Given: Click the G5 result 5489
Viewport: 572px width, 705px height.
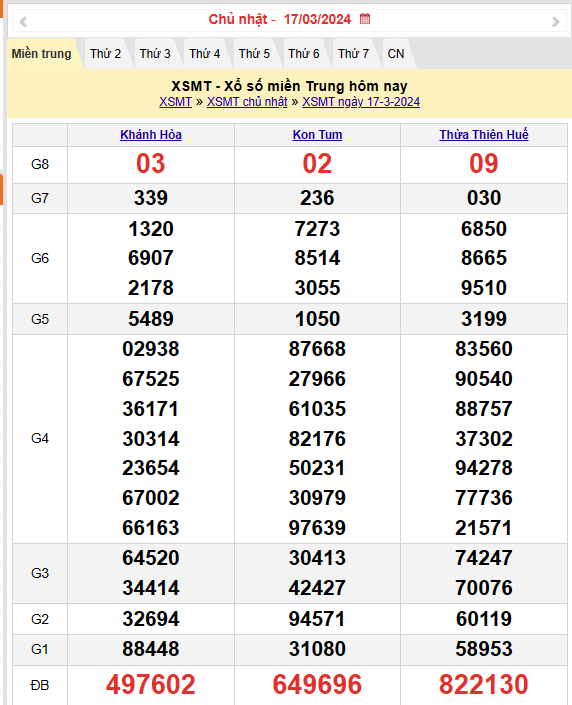Looking at the screenshot, I should [x=151, y=319].
